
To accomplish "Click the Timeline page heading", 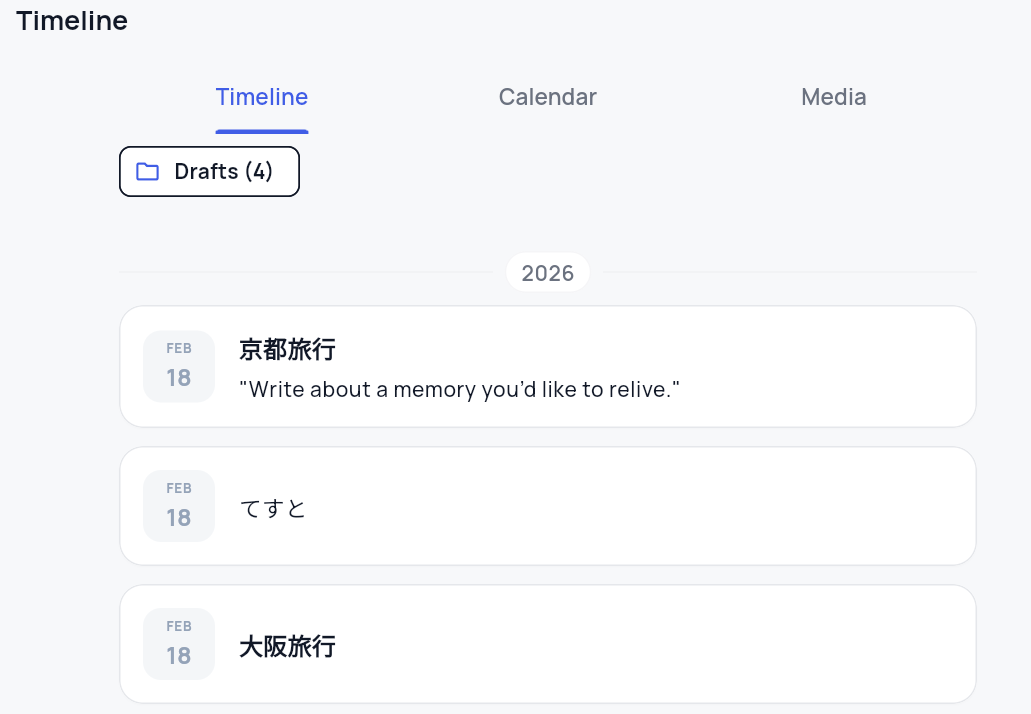I will [x=72, y=21].
